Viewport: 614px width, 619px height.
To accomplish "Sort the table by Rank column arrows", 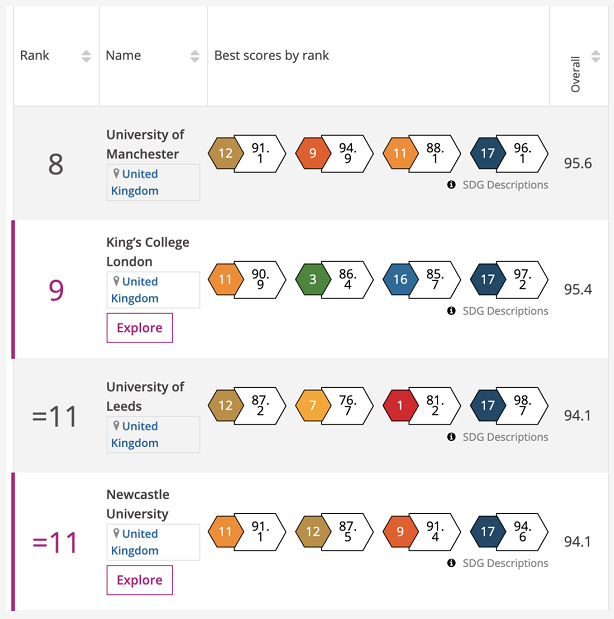I will (x=86, y=56).
